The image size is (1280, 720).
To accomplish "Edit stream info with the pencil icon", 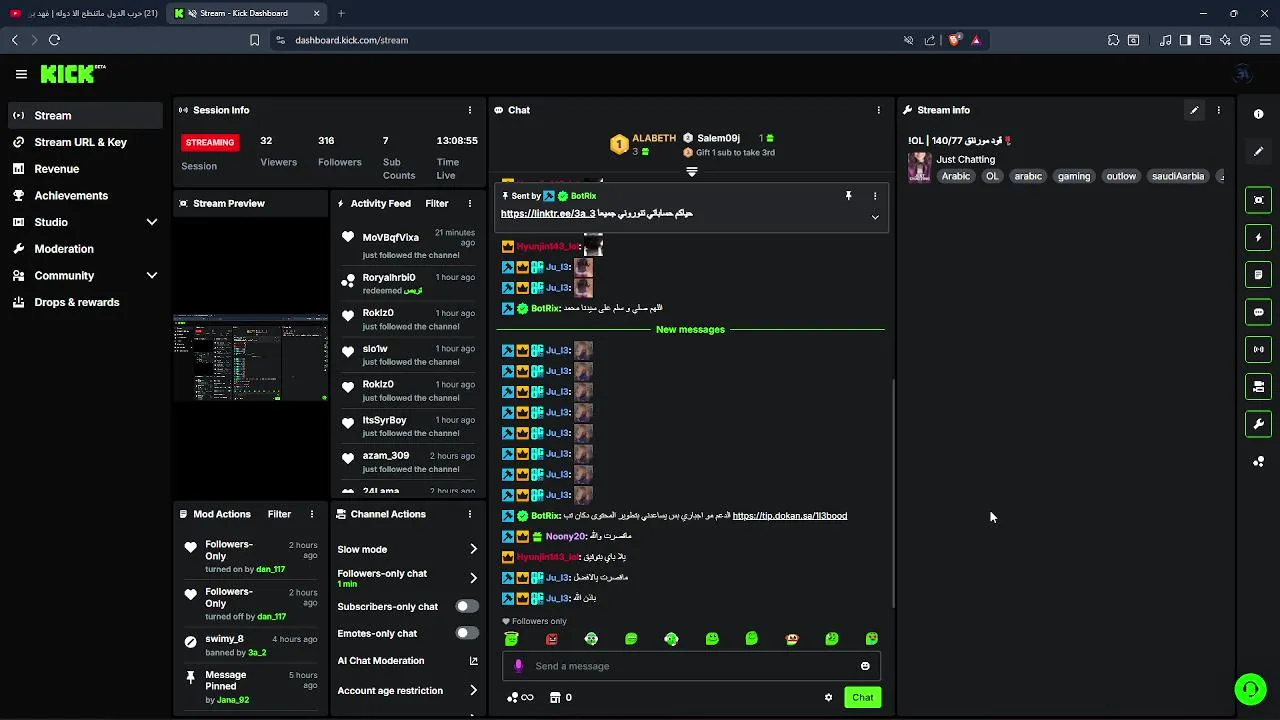I will tap(1194, 110).
